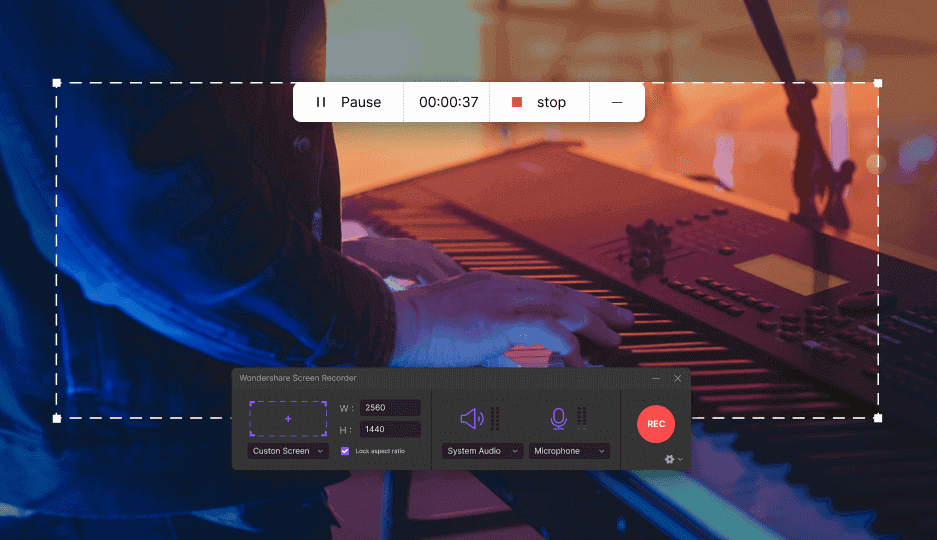Click the system audio speaker icon
Screen dimensions: 937x540
(x=471, y=418)
